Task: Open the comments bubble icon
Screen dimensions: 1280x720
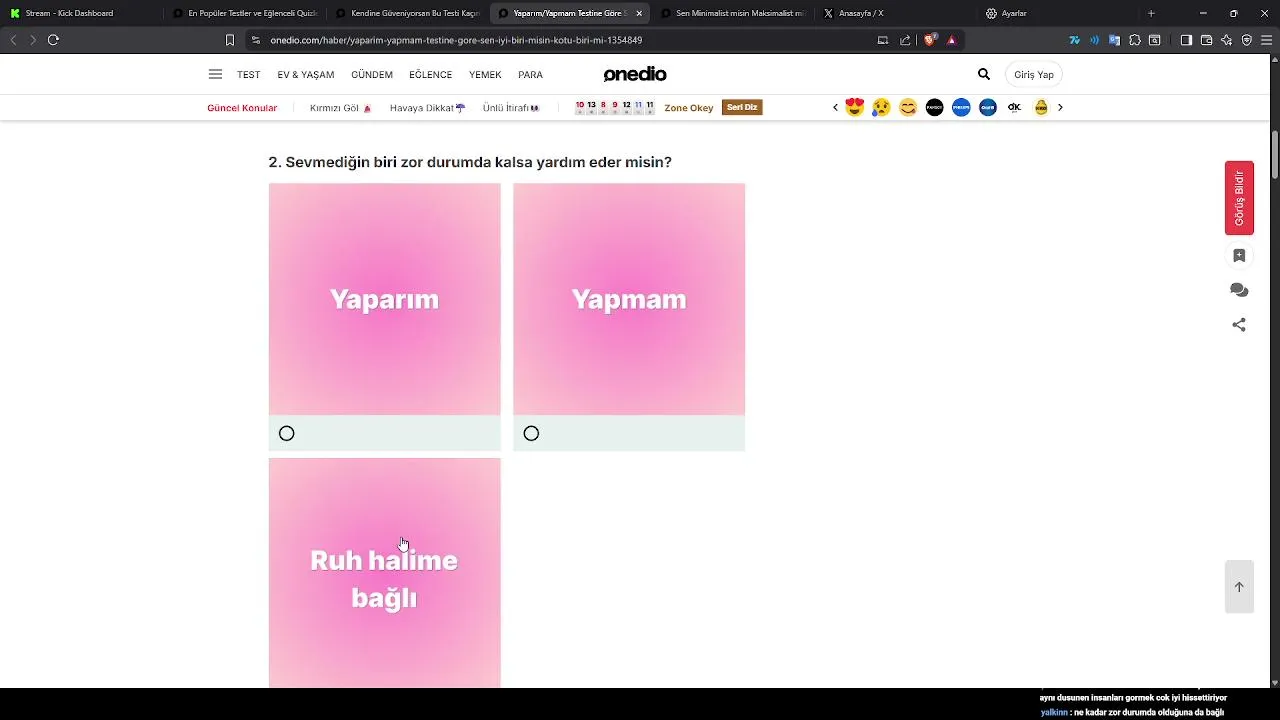Action: tap(1239, 290)
